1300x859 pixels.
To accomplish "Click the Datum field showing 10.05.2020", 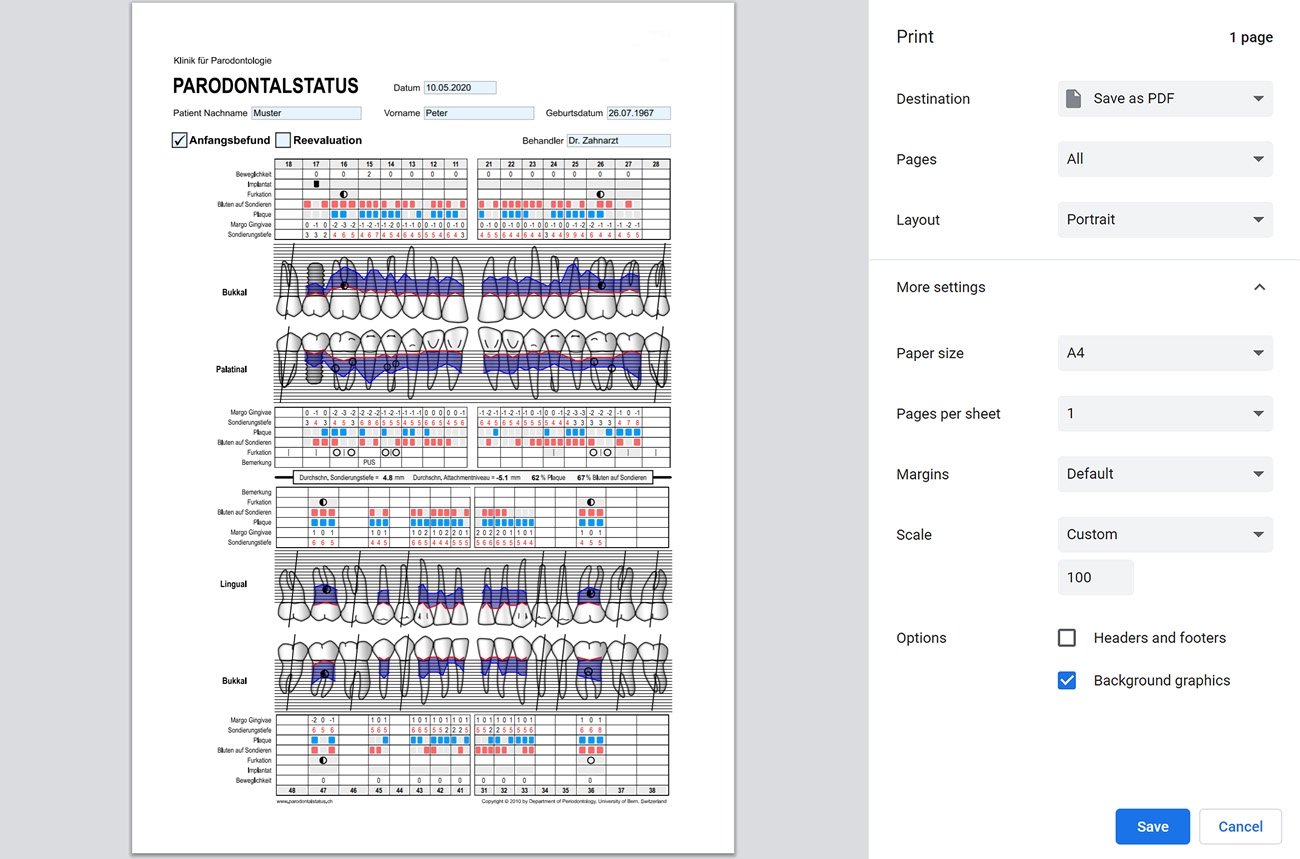I will [459, 87].
